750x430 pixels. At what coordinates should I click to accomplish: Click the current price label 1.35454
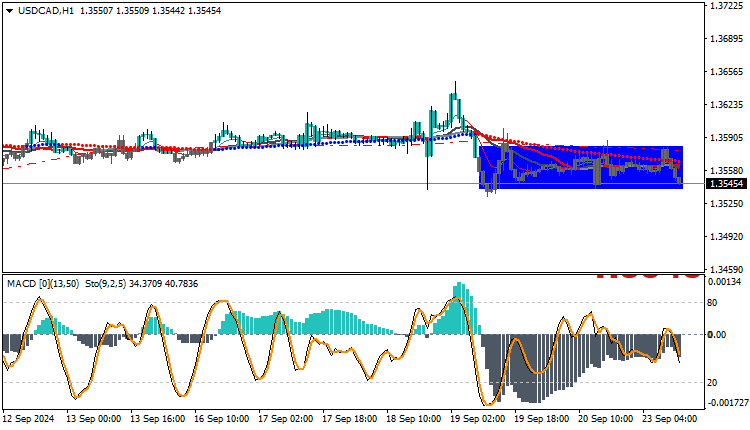tap(727, 184)
